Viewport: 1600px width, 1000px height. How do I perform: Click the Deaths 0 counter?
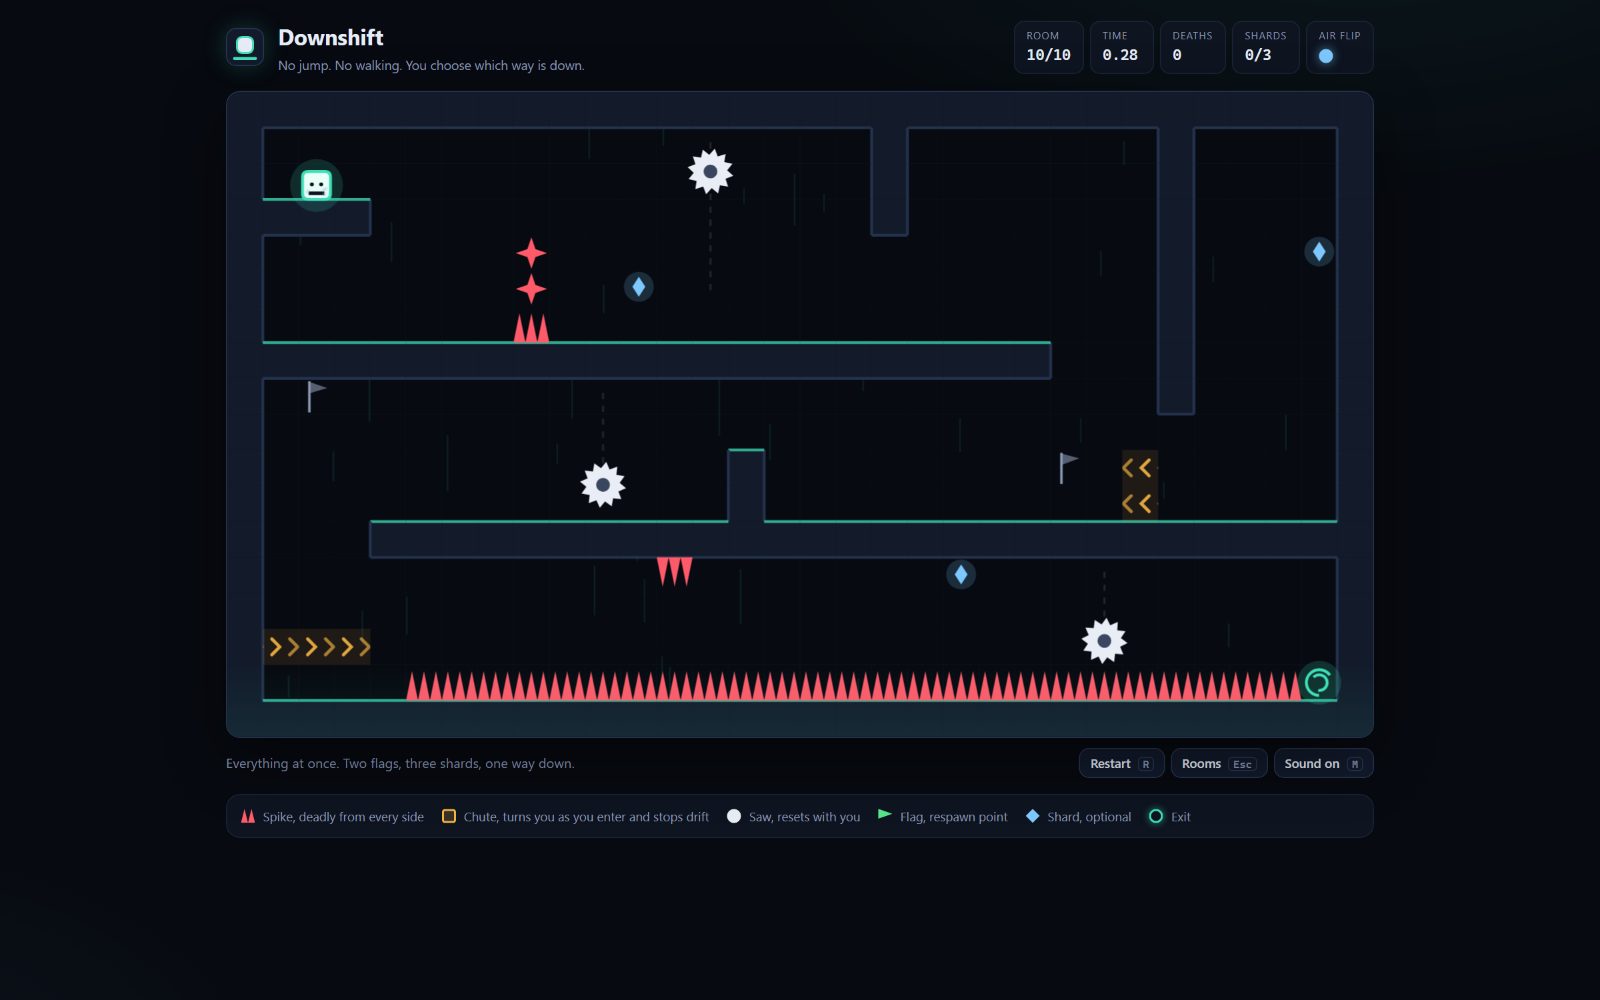tap(1192, 47)
